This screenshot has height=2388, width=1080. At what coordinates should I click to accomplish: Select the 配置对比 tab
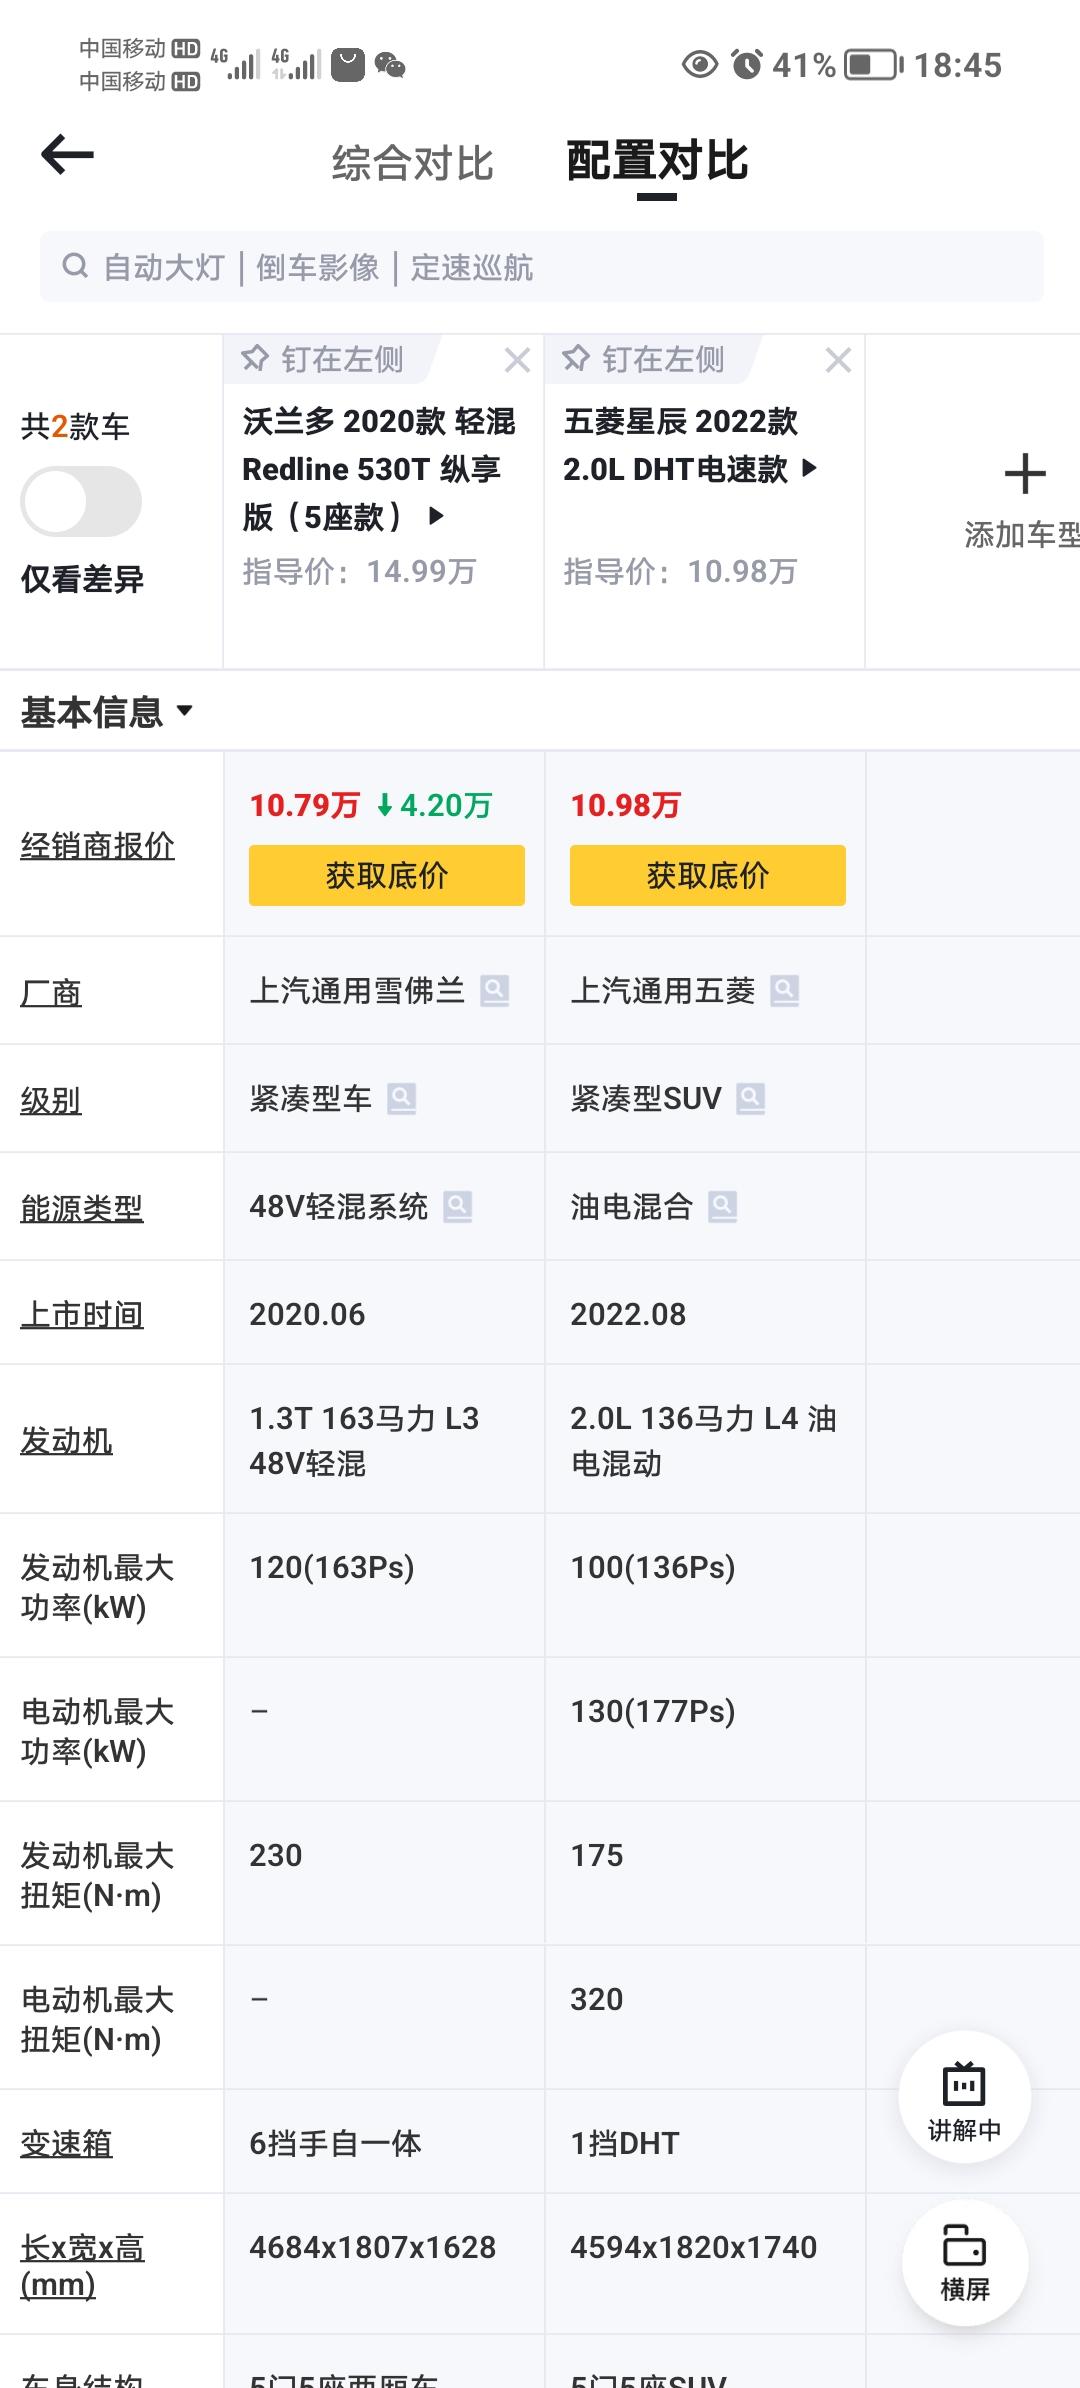657,161
